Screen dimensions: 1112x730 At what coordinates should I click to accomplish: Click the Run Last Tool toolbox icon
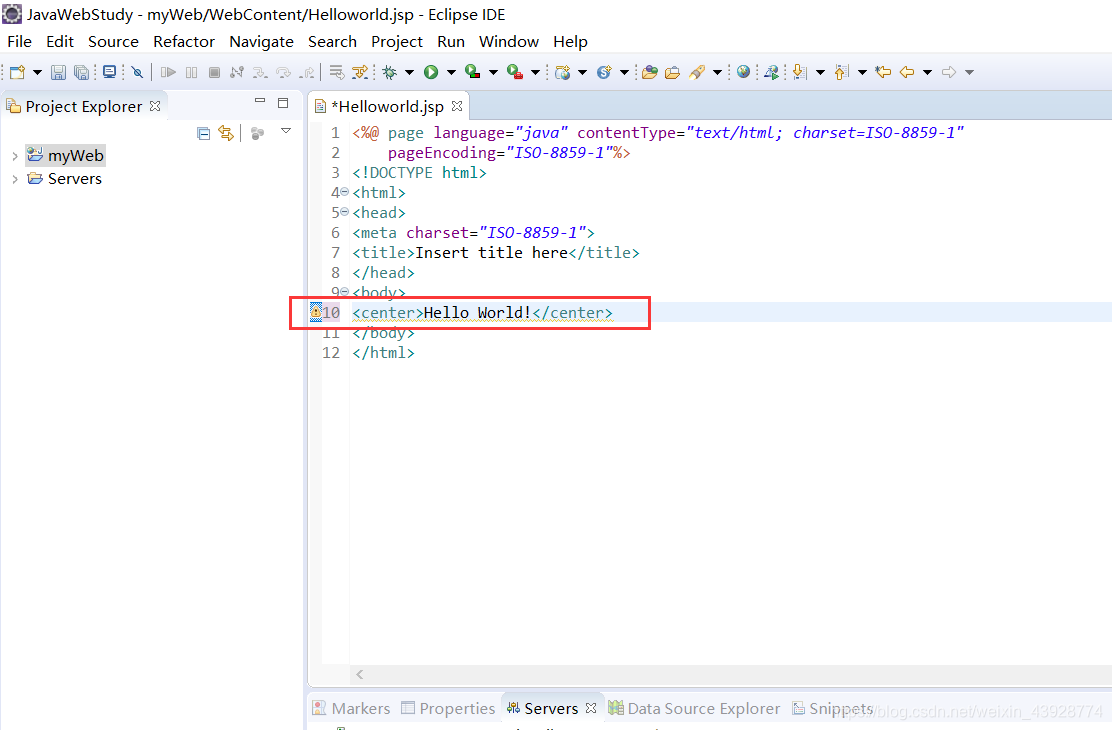point(515,72)
